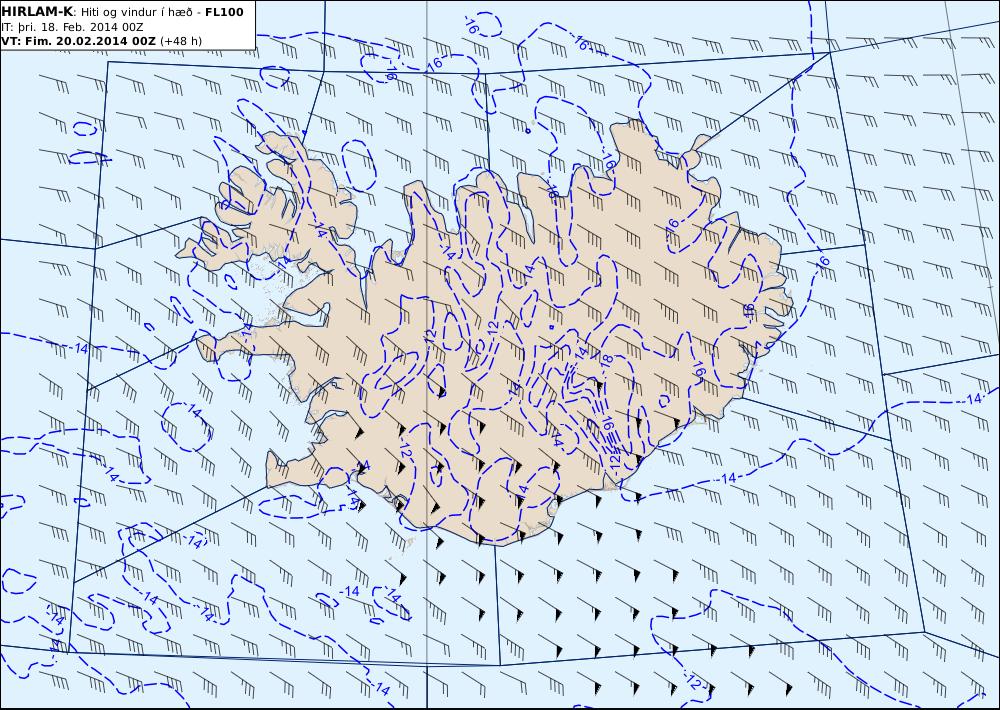Select the 'Hiti og vindur í hæð' text

pos(136,13)
